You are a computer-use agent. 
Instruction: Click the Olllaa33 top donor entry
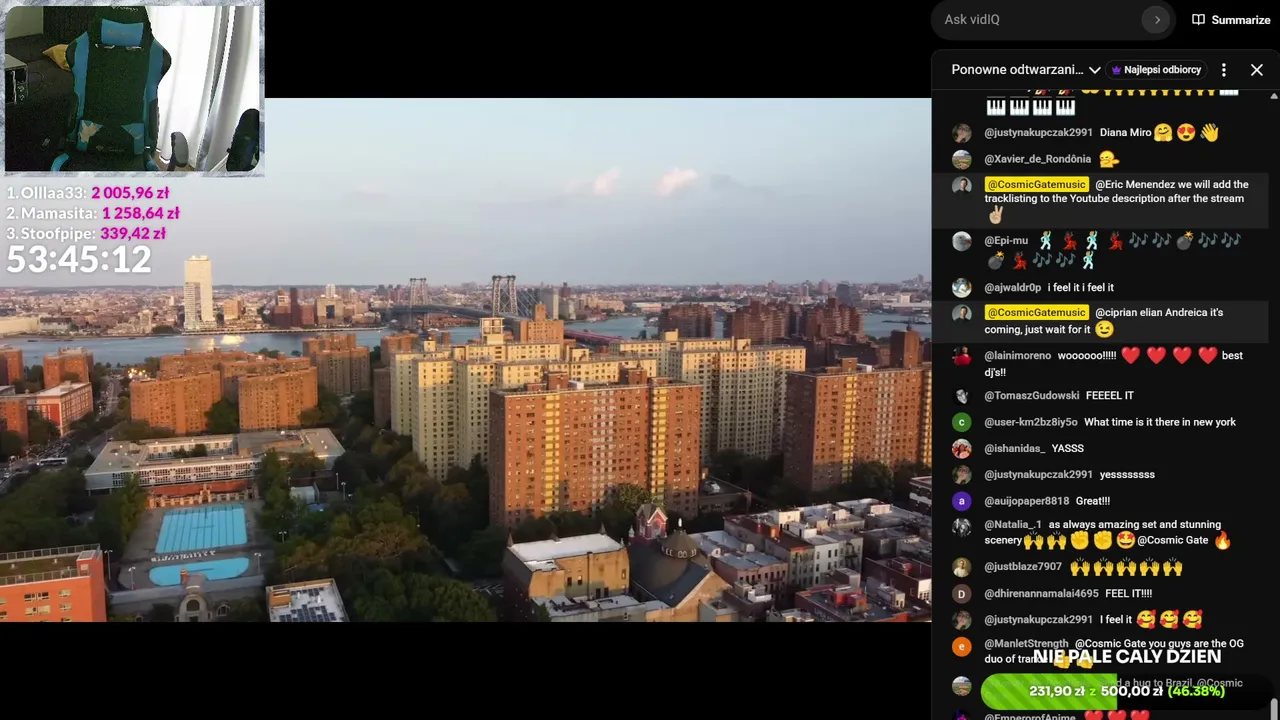tap(88, 193)
